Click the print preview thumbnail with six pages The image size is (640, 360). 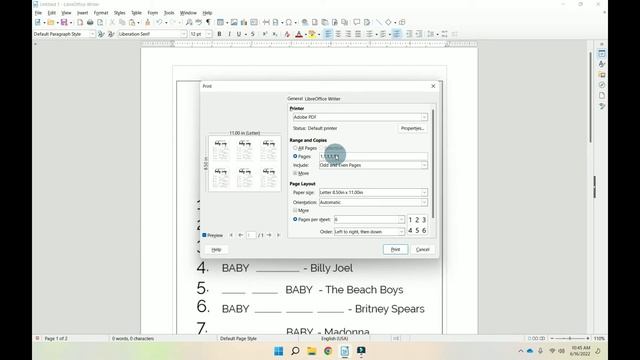point(244,164)
